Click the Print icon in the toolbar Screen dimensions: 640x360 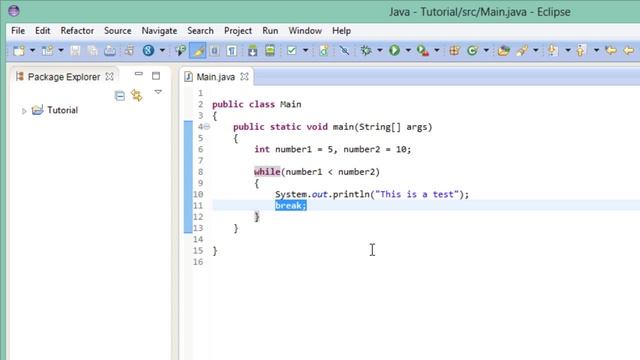(110, 51)
